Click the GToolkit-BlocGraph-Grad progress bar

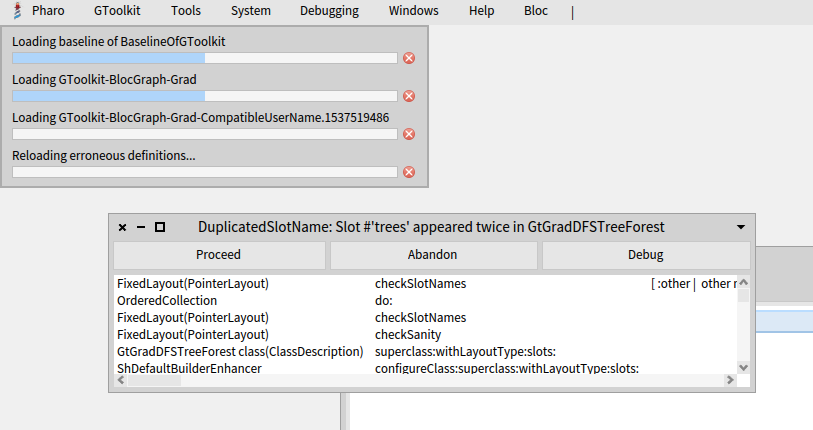tap(205, 96)
